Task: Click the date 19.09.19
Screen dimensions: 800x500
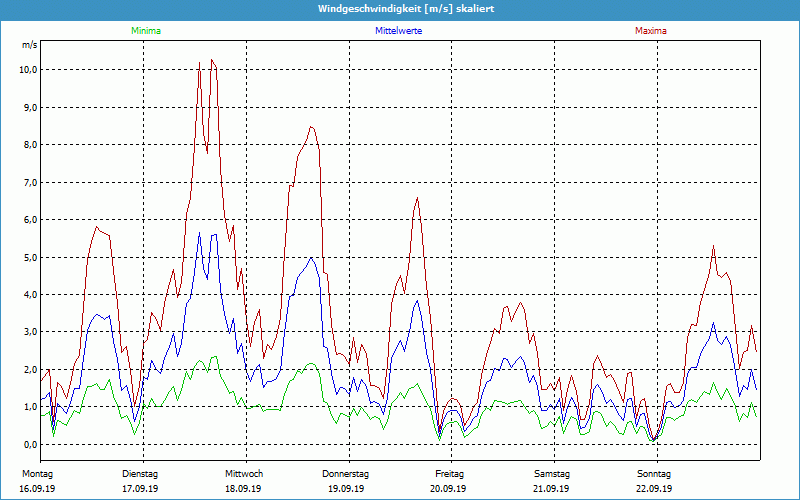Action: click(x=346, y=489)
